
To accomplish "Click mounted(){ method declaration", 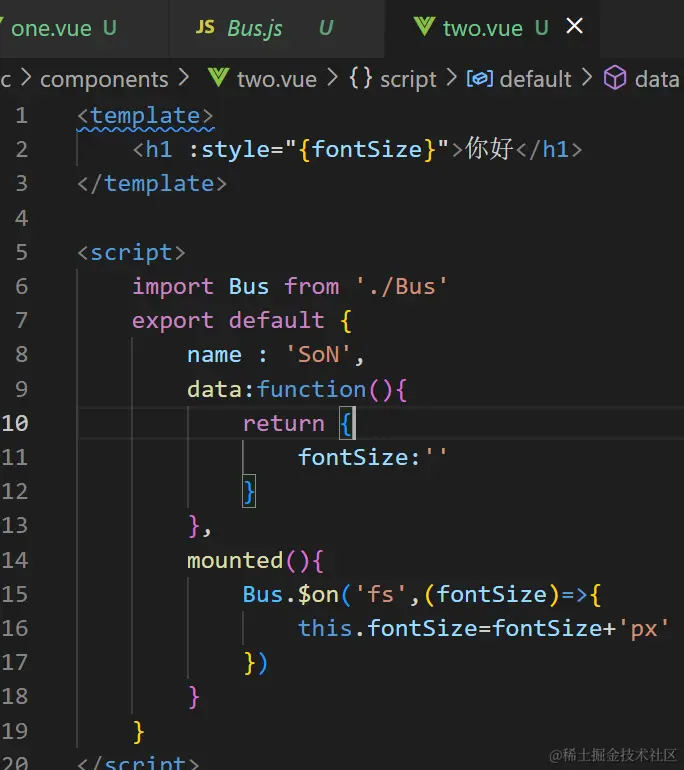I will (x=255, y=561).
